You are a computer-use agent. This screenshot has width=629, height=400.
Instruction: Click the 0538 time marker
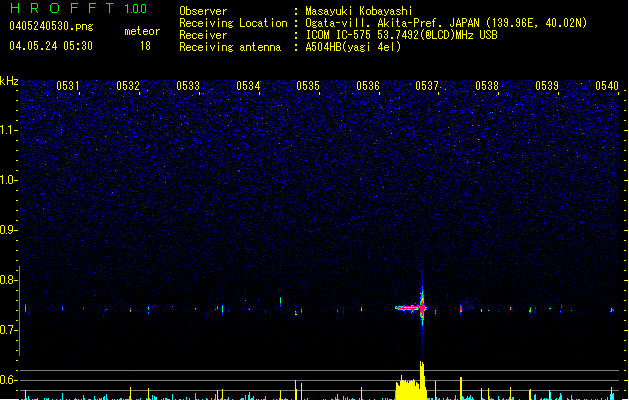(487, 86)
